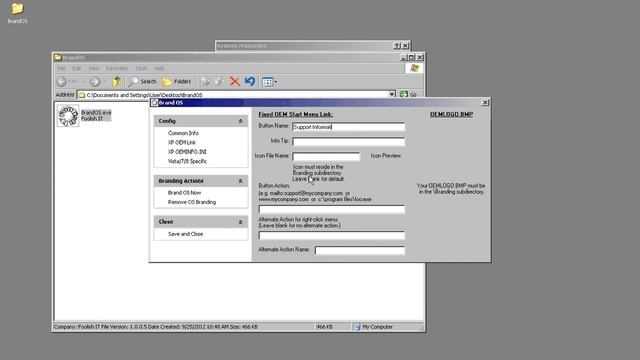The height and width of the screenshot is (360, 640).
Task: Minimize the BrandOS Explorer window
Action: 403,58
